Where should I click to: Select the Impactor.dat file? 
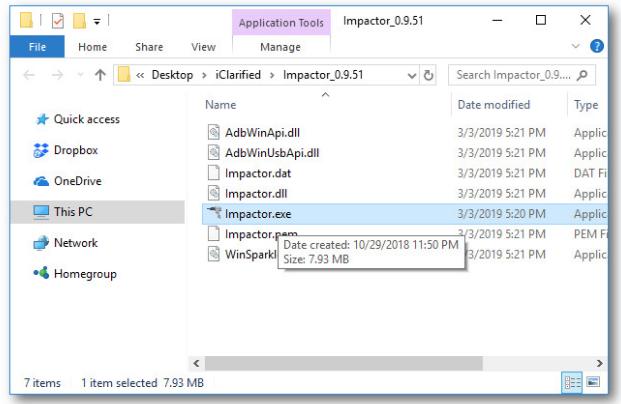(x=258, y=173)
